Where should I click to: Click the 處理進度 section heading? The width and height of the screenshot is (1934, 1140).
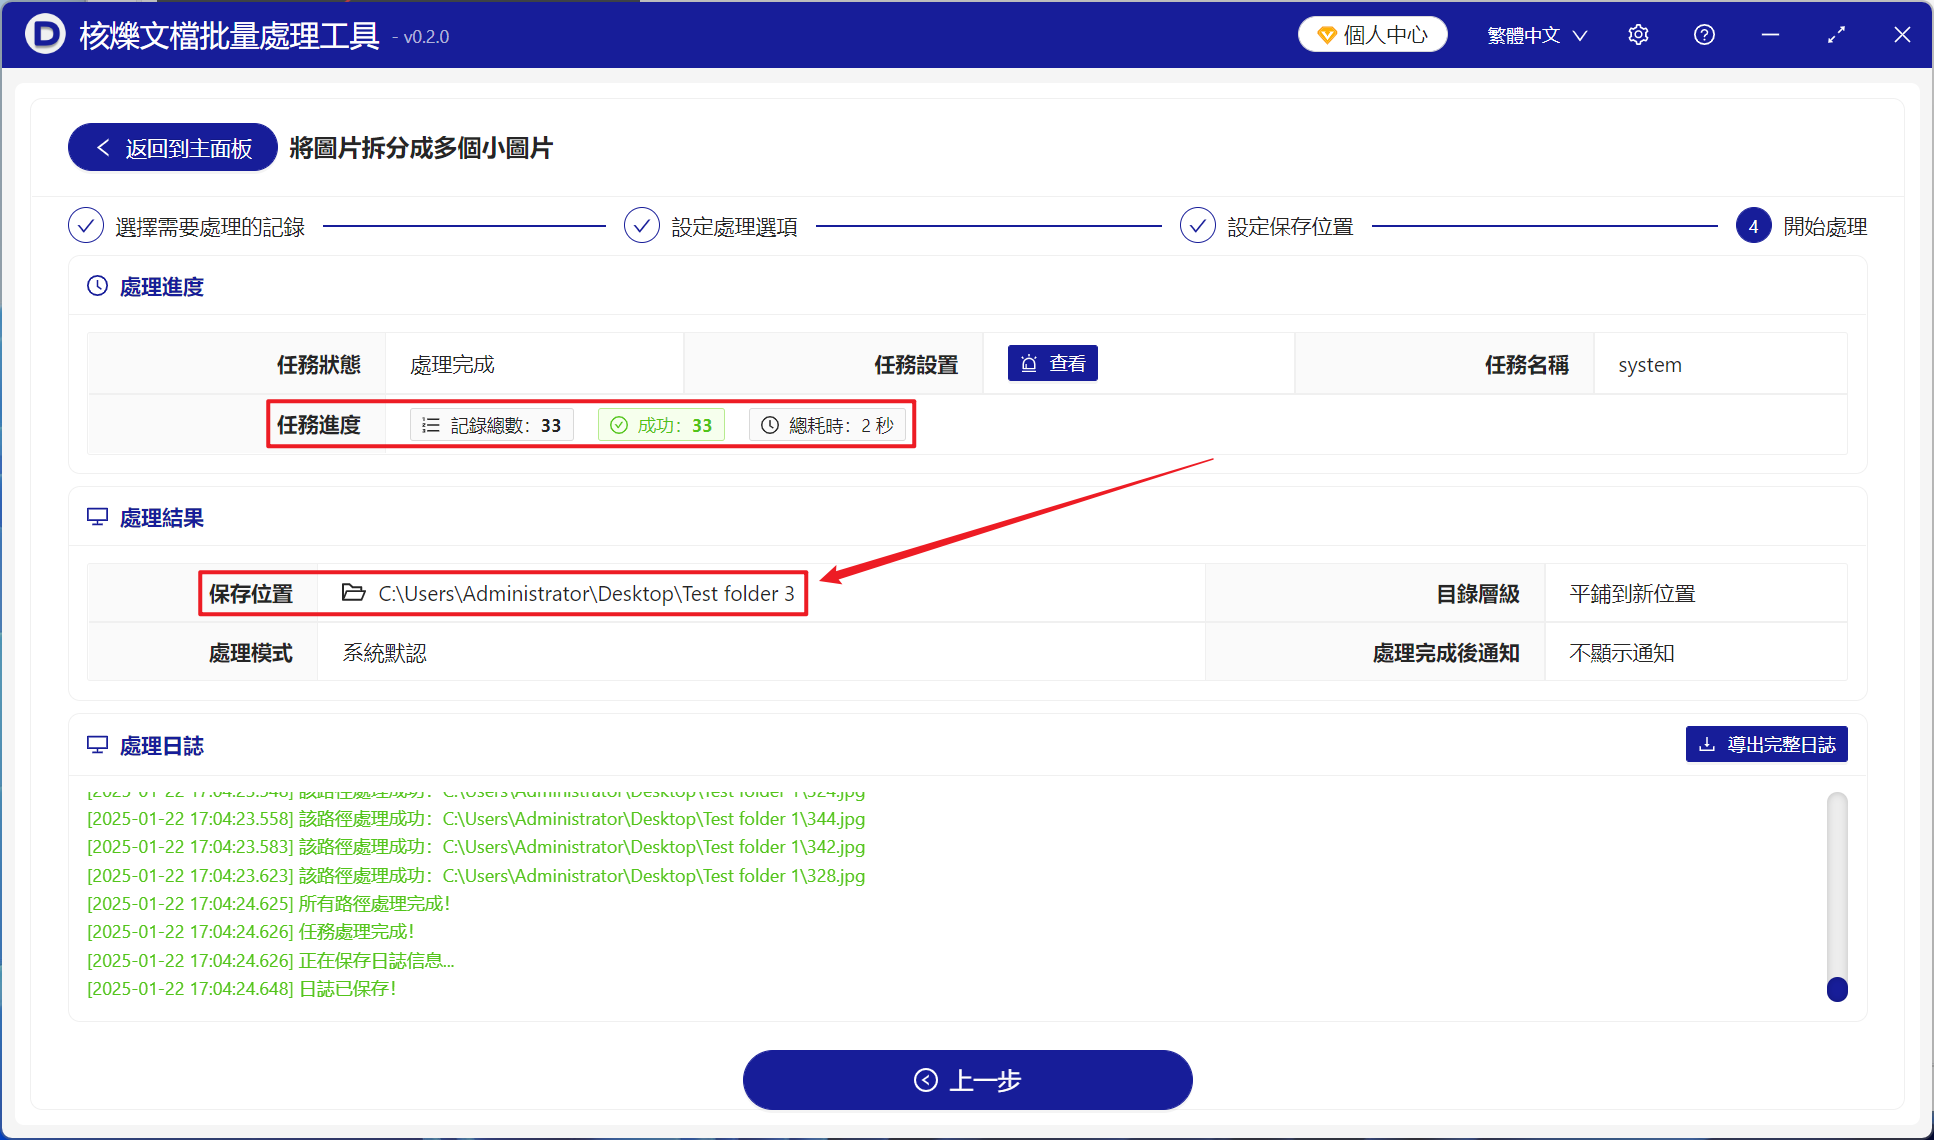coord(162,287)
